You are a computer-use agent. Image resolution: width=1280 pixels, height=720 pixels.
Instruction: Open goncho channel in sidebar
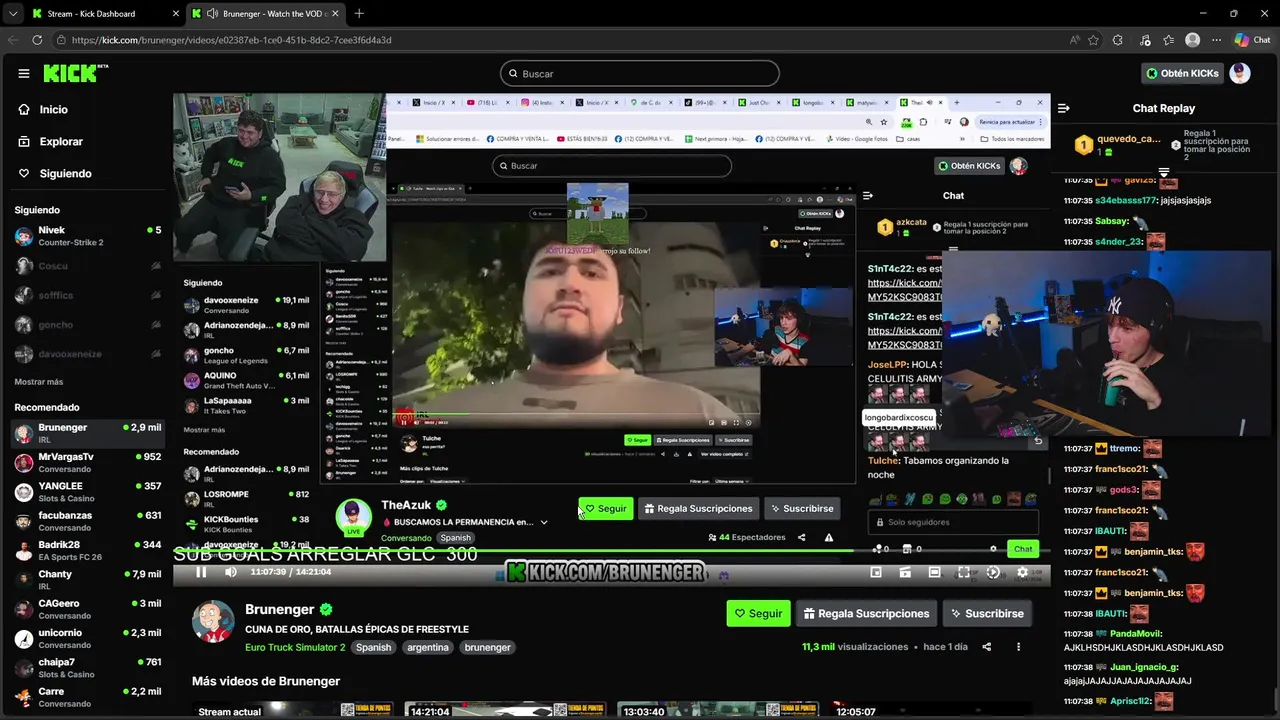(87, 325)
